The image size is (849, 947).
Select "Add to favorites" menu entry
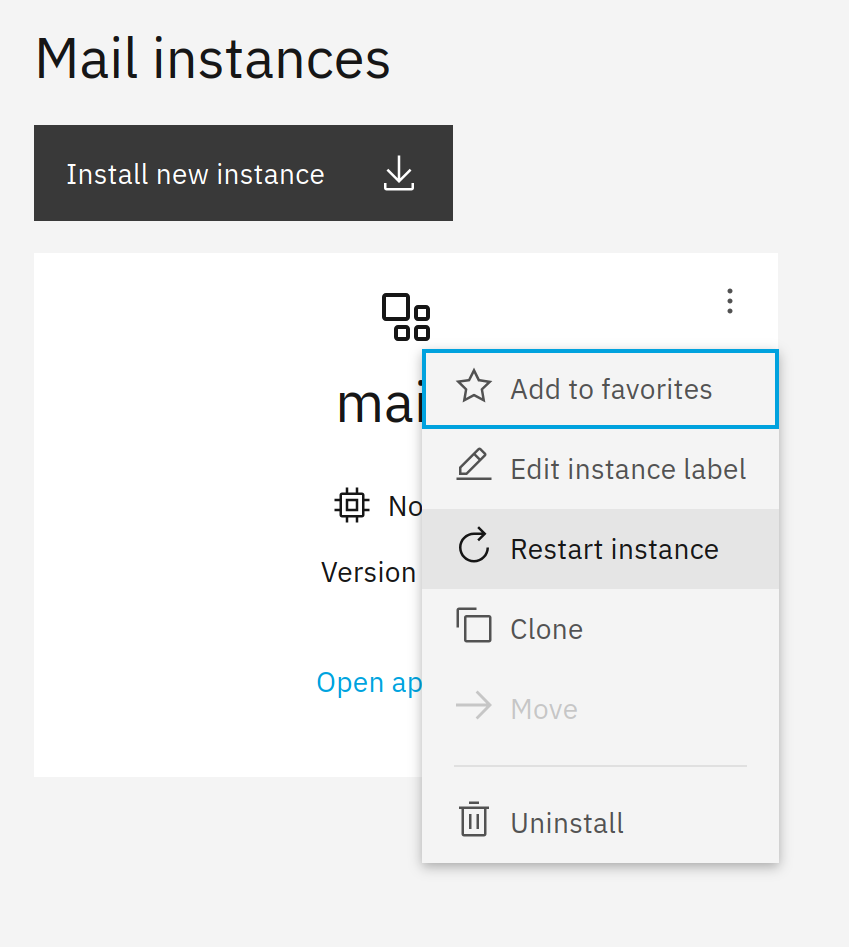(x=611, y=389)
